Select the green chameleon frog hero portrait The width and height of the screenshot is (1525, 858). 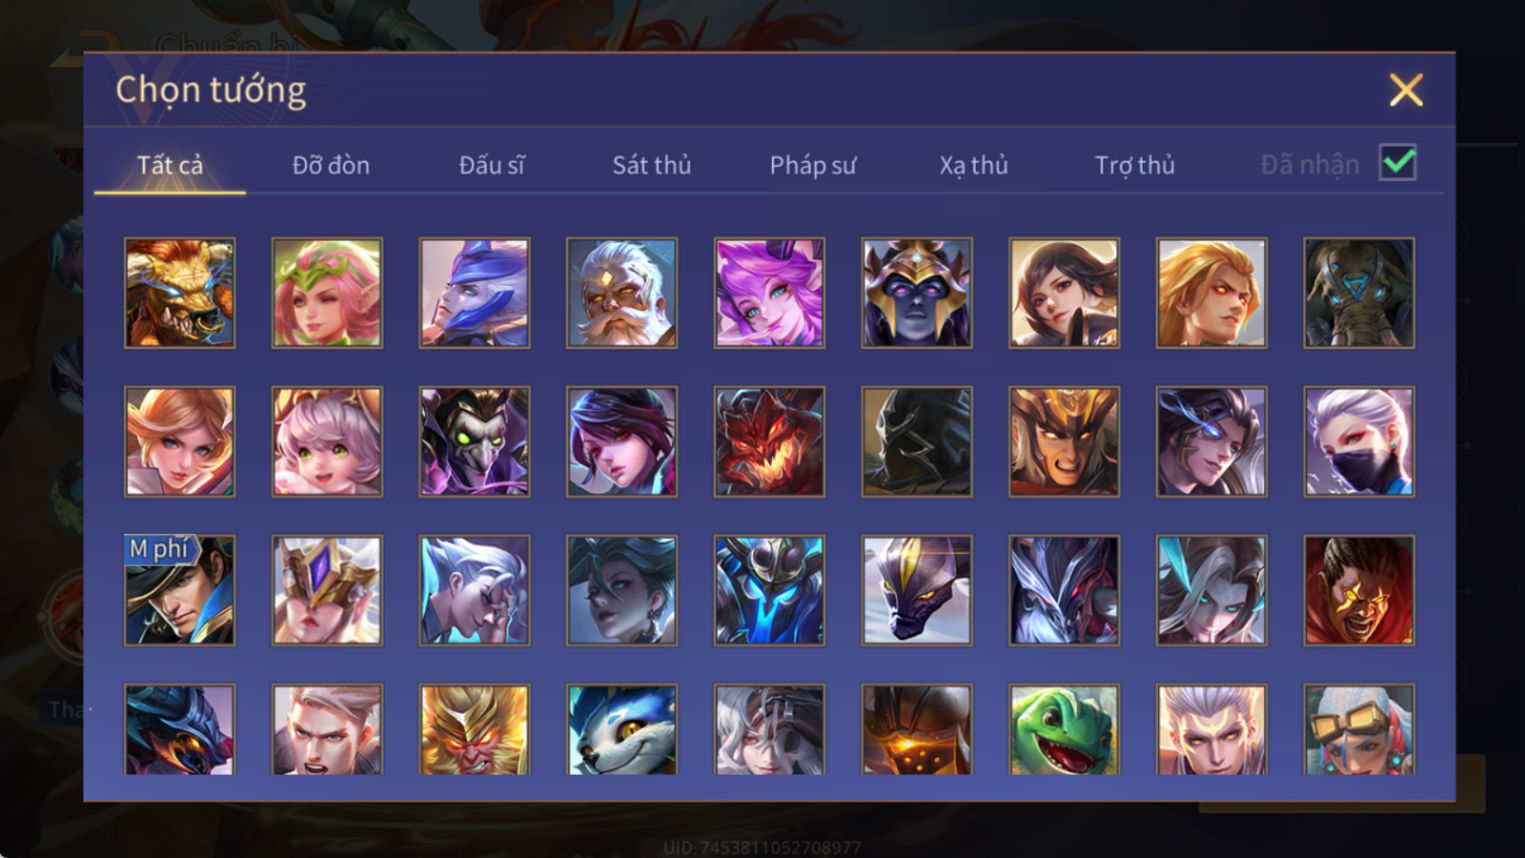[x=1064, y=730]
